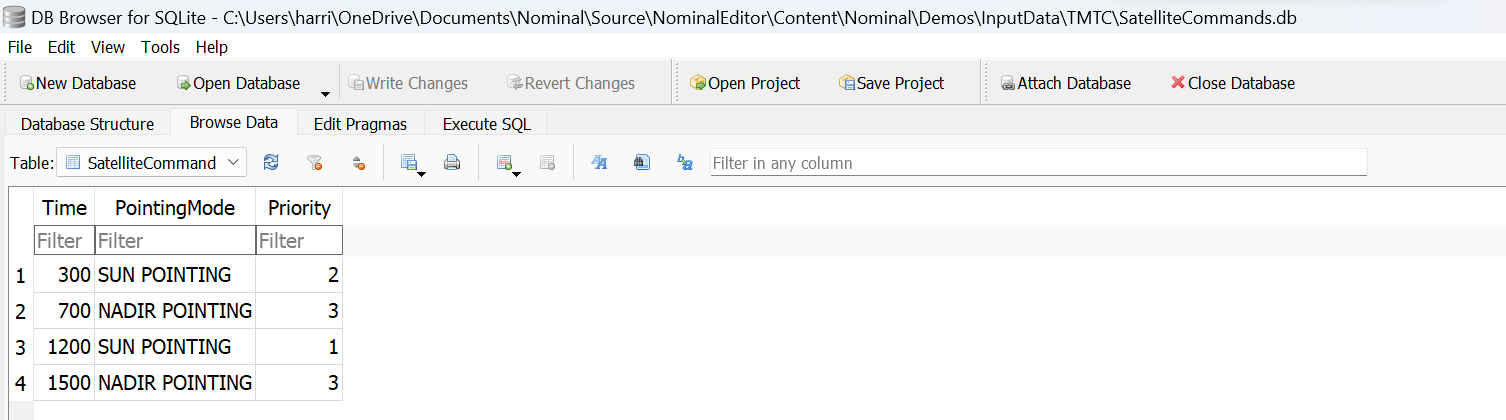This screenshot has height=420, width=1506.
Task: Switch to the Execute SQL tab
Action: coord(487,124)
